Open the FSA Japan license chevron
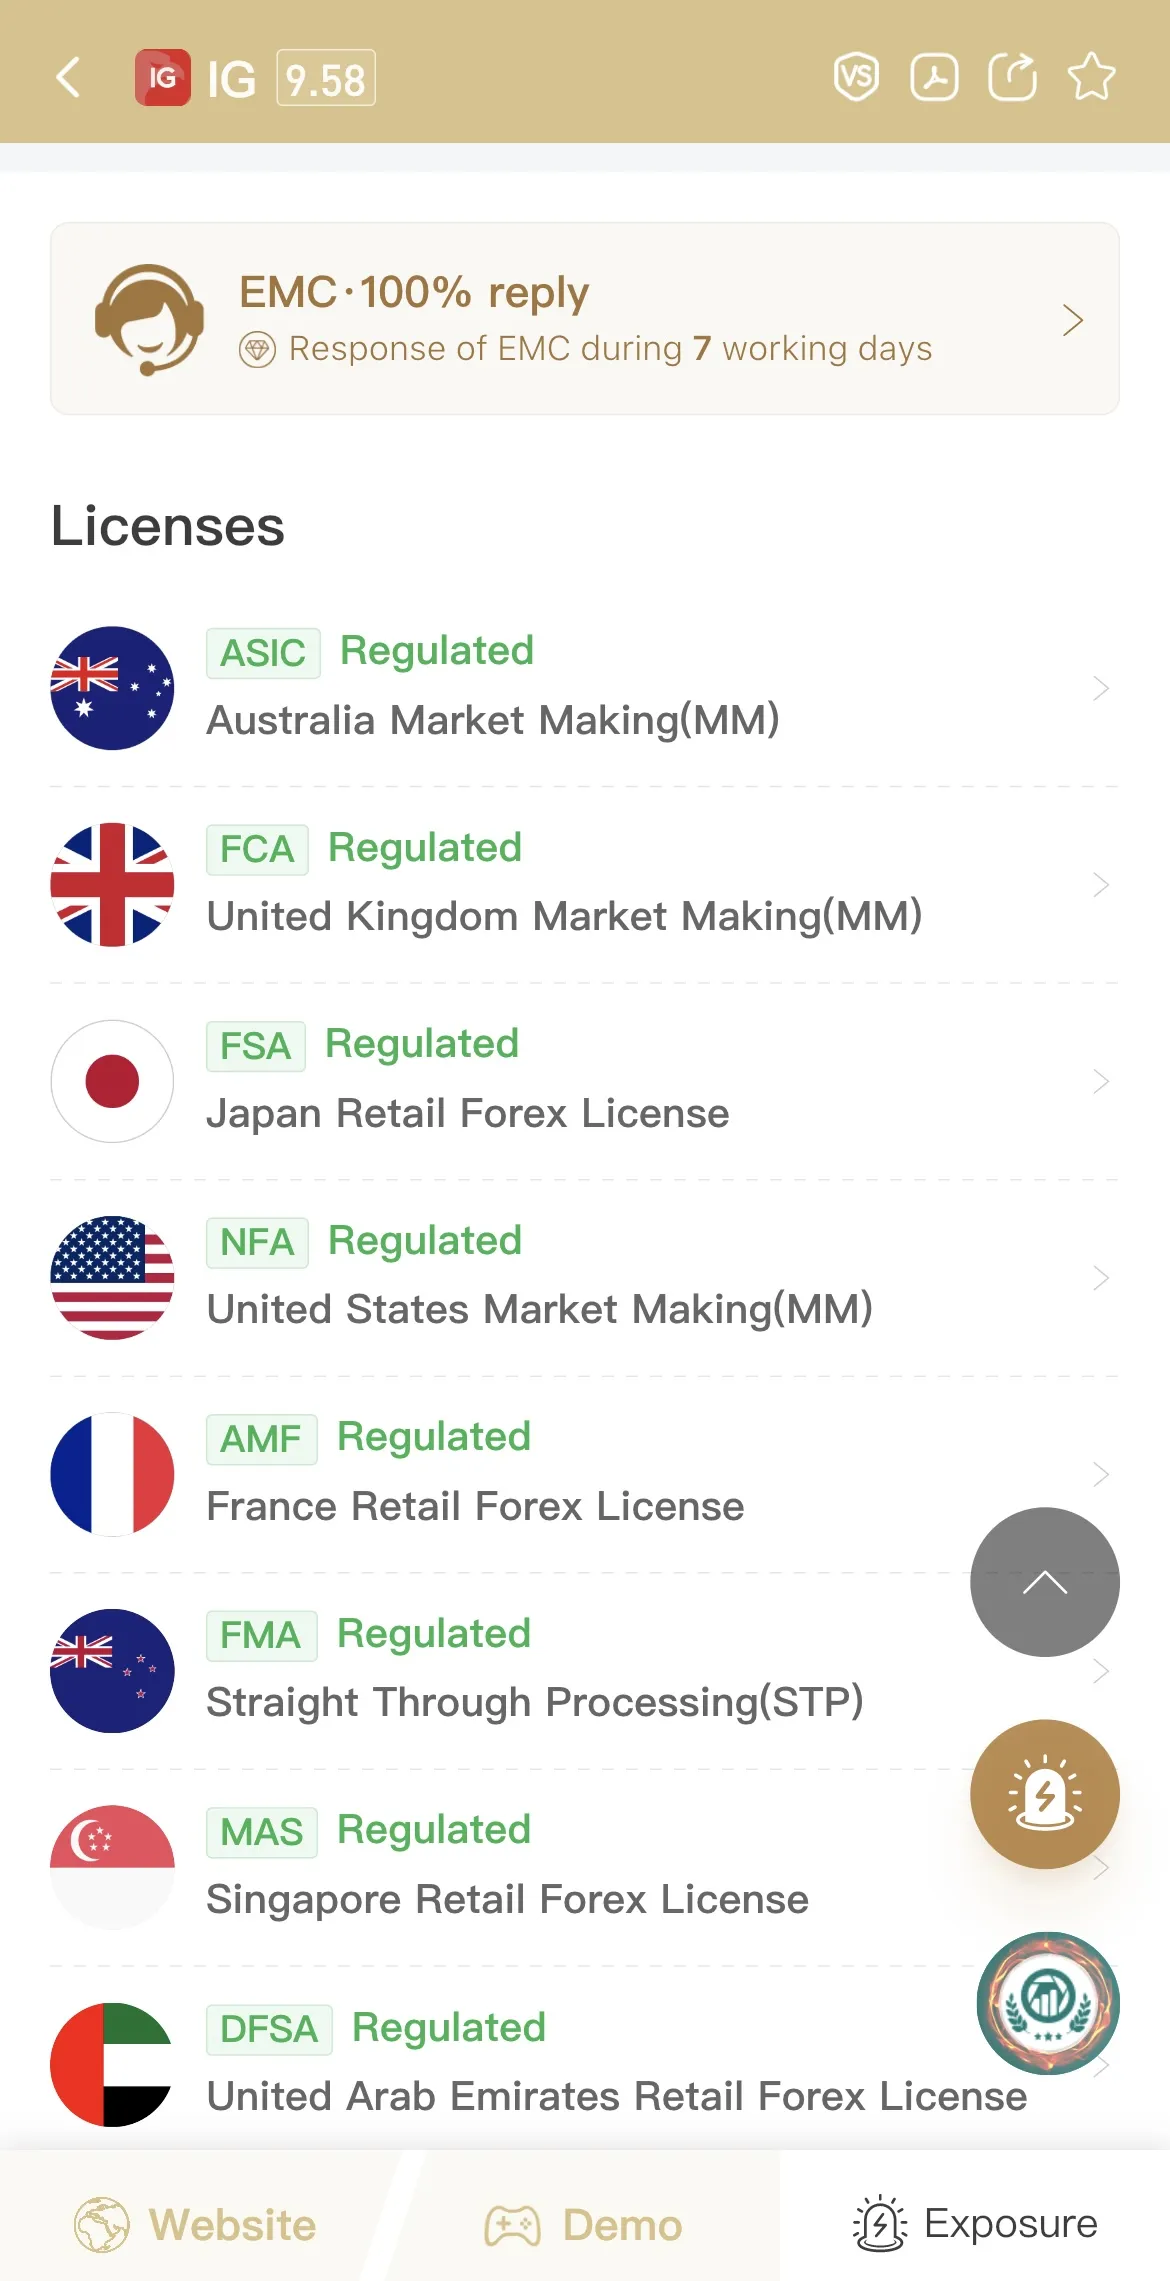The height and width of the screenshot is (2281, 1170). (x=1101, y=1081)
